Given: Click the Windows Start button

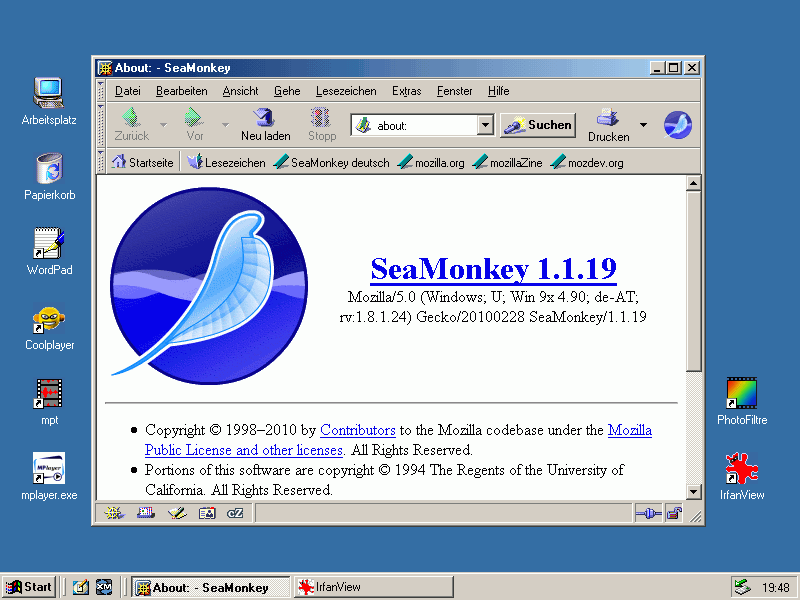Looking at the screenshot, I should (x=29, y=587).
